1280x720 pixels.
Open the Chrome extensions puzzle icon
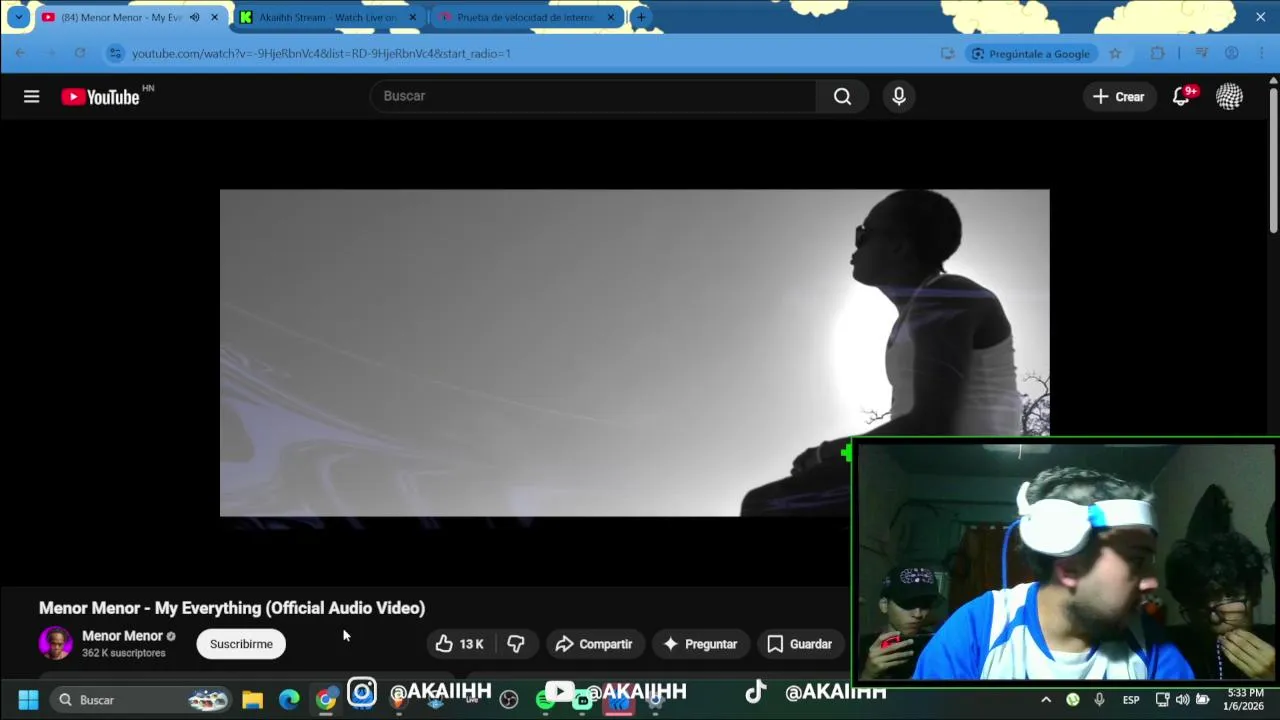[1157, 53]
